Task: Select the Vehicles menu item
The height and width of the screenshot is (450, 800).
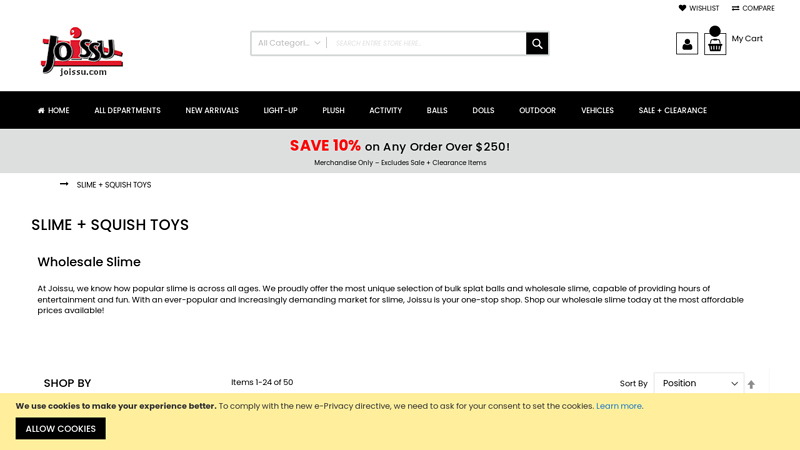Action: (x=597, y=110)
